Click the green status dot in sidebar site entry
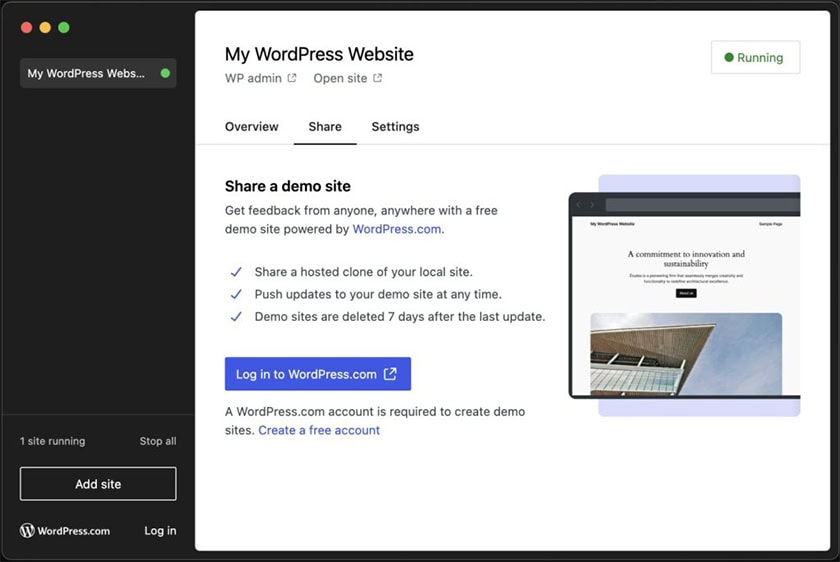The image size is (840, 562). click(165, 73)
